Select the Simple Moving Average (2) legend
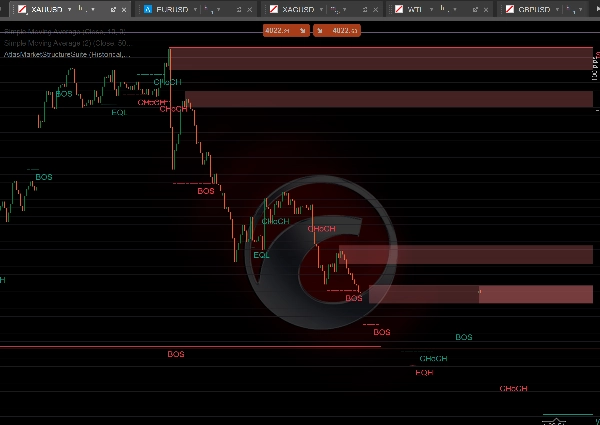The image size is (600, 425). (x=67, y=43)
